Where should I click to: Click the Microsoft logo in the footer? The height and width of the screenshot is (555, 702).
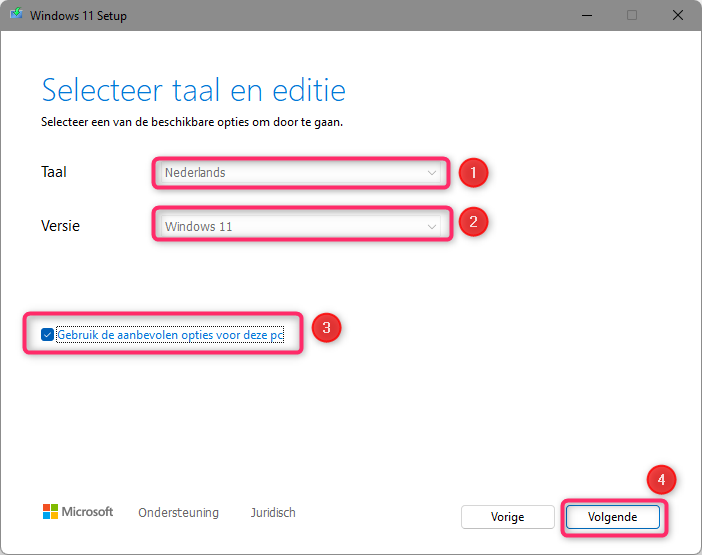click(x=78, y=512)
